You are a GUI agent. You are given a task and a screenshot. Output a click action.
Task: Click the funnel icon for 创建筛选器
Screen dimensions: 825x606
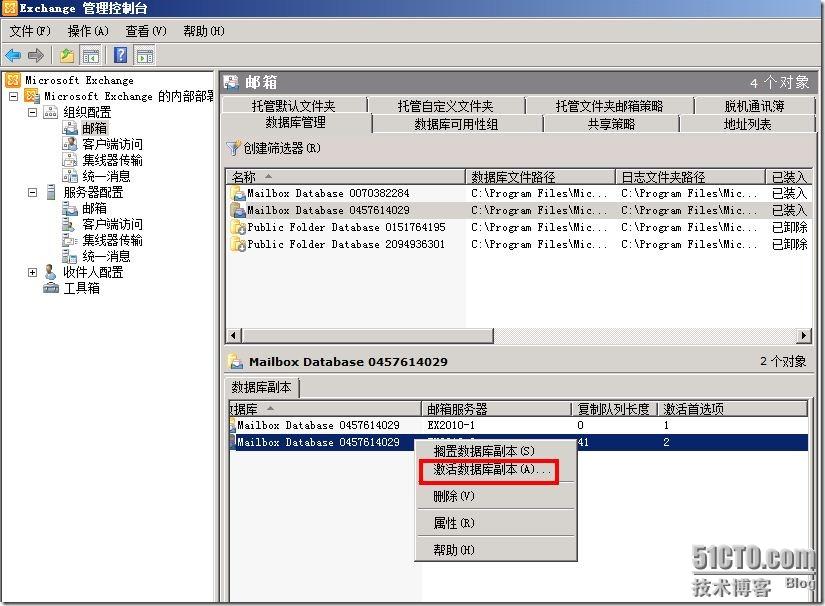tap(233, 148)
